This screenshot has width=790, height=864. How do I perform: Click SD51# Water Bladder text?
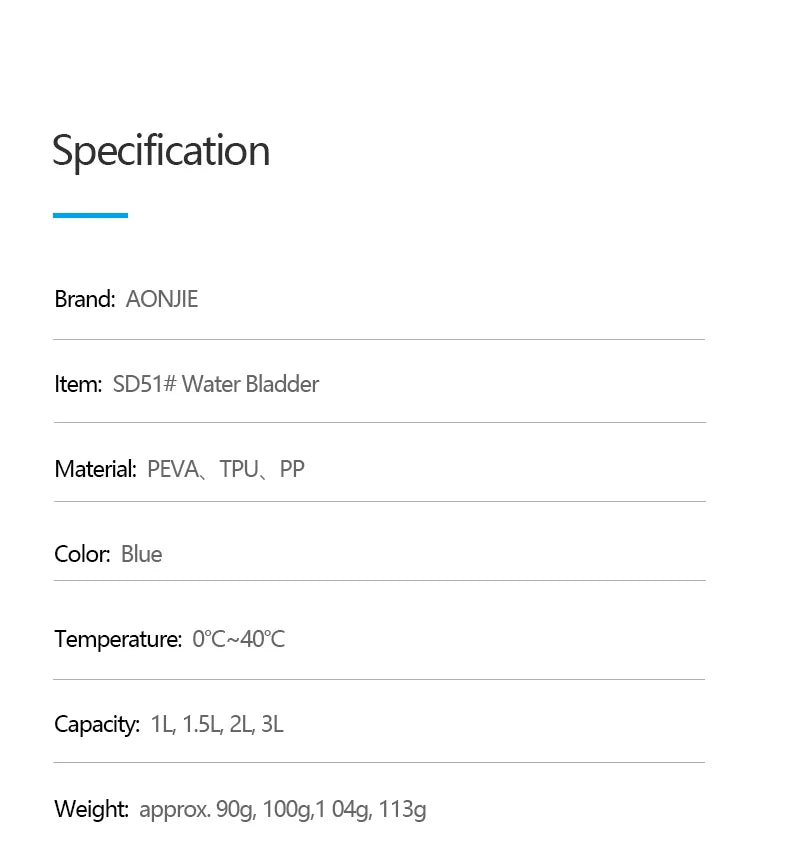[216, 384]
